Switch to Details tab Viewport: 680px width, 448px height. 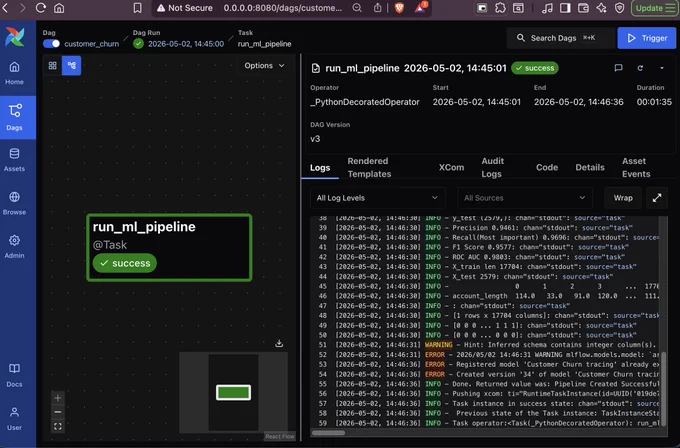pyautogui.click(x=590, y=167)
